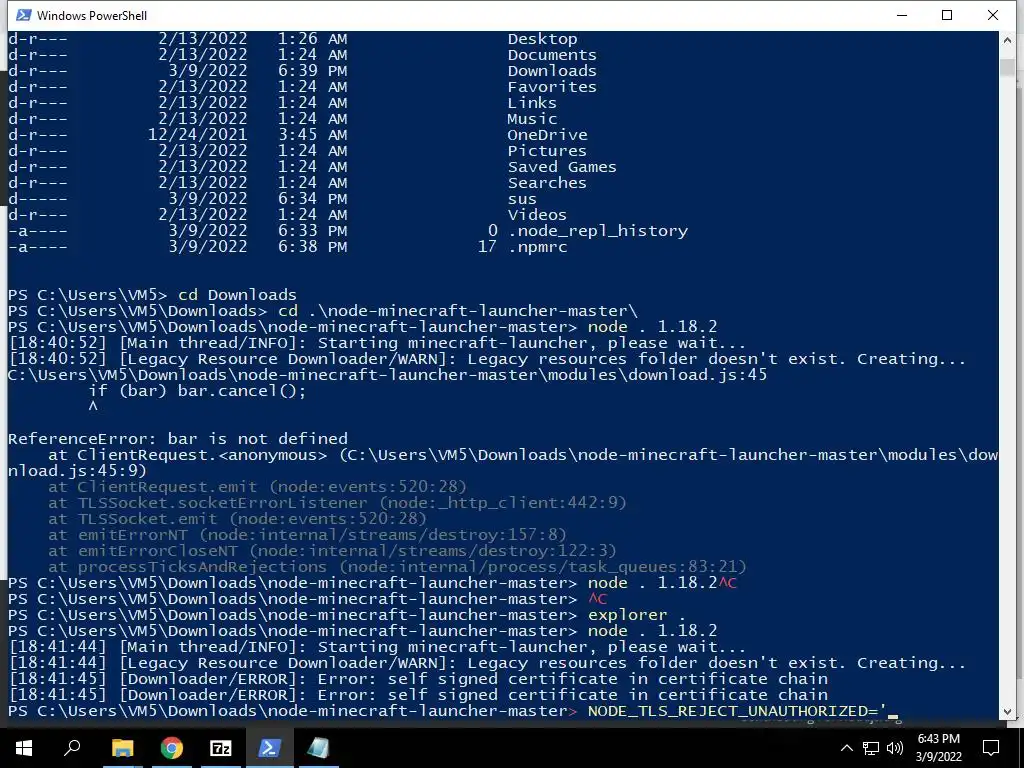Click the 'at processTicksAndRejections' stack trace line
The image size is (1024, 768).
[x=397, y=566]
